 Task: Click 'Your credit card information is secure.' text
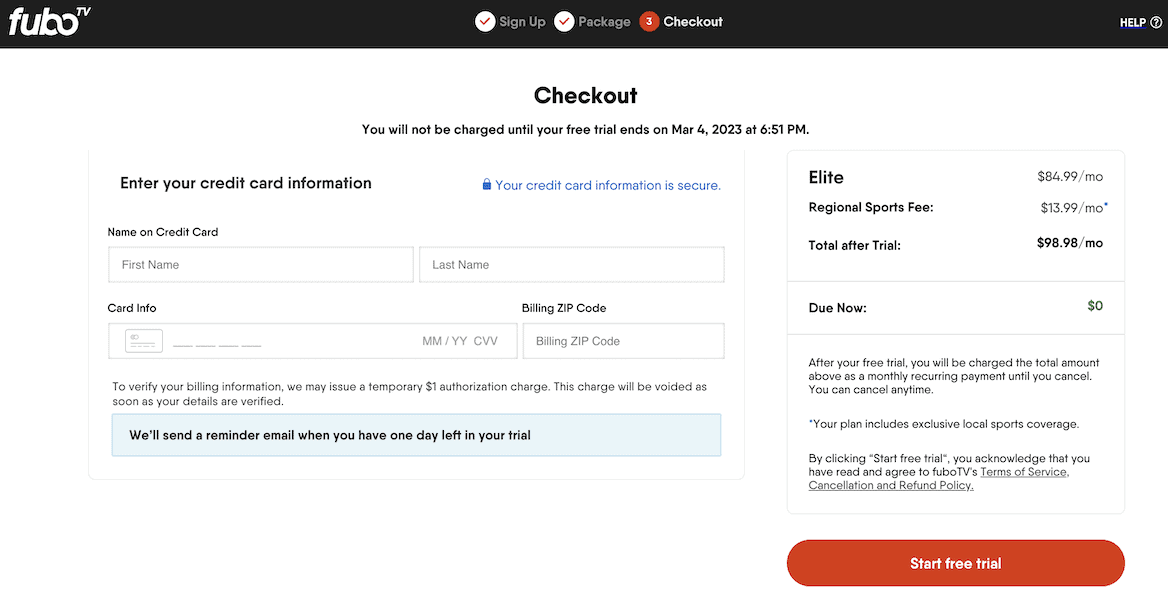[608, 185]
